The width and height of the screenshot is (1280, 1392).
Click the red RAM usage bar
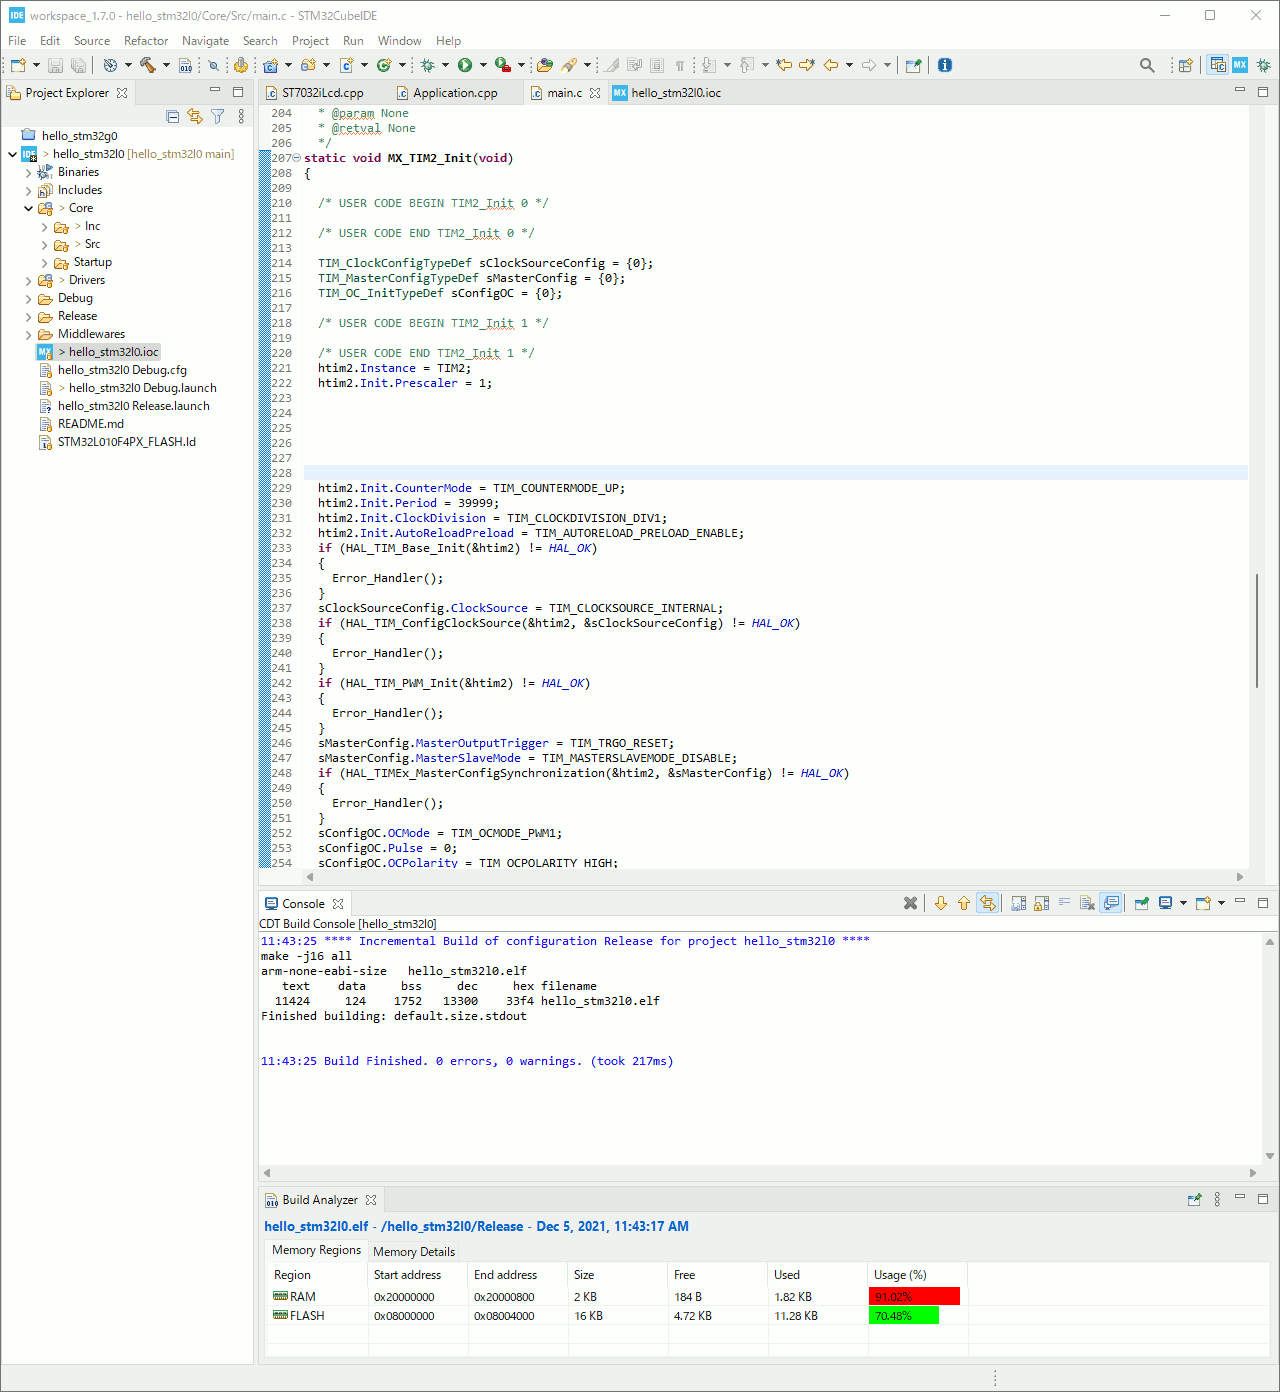[914, 1297]
